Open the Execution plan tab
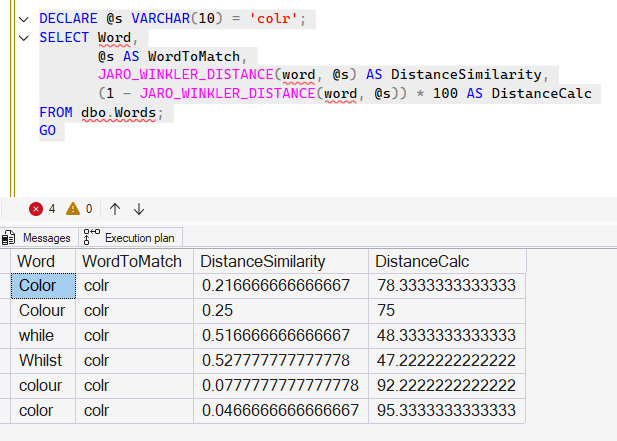This screenshot has width=617, height=441. pos(131,238)
